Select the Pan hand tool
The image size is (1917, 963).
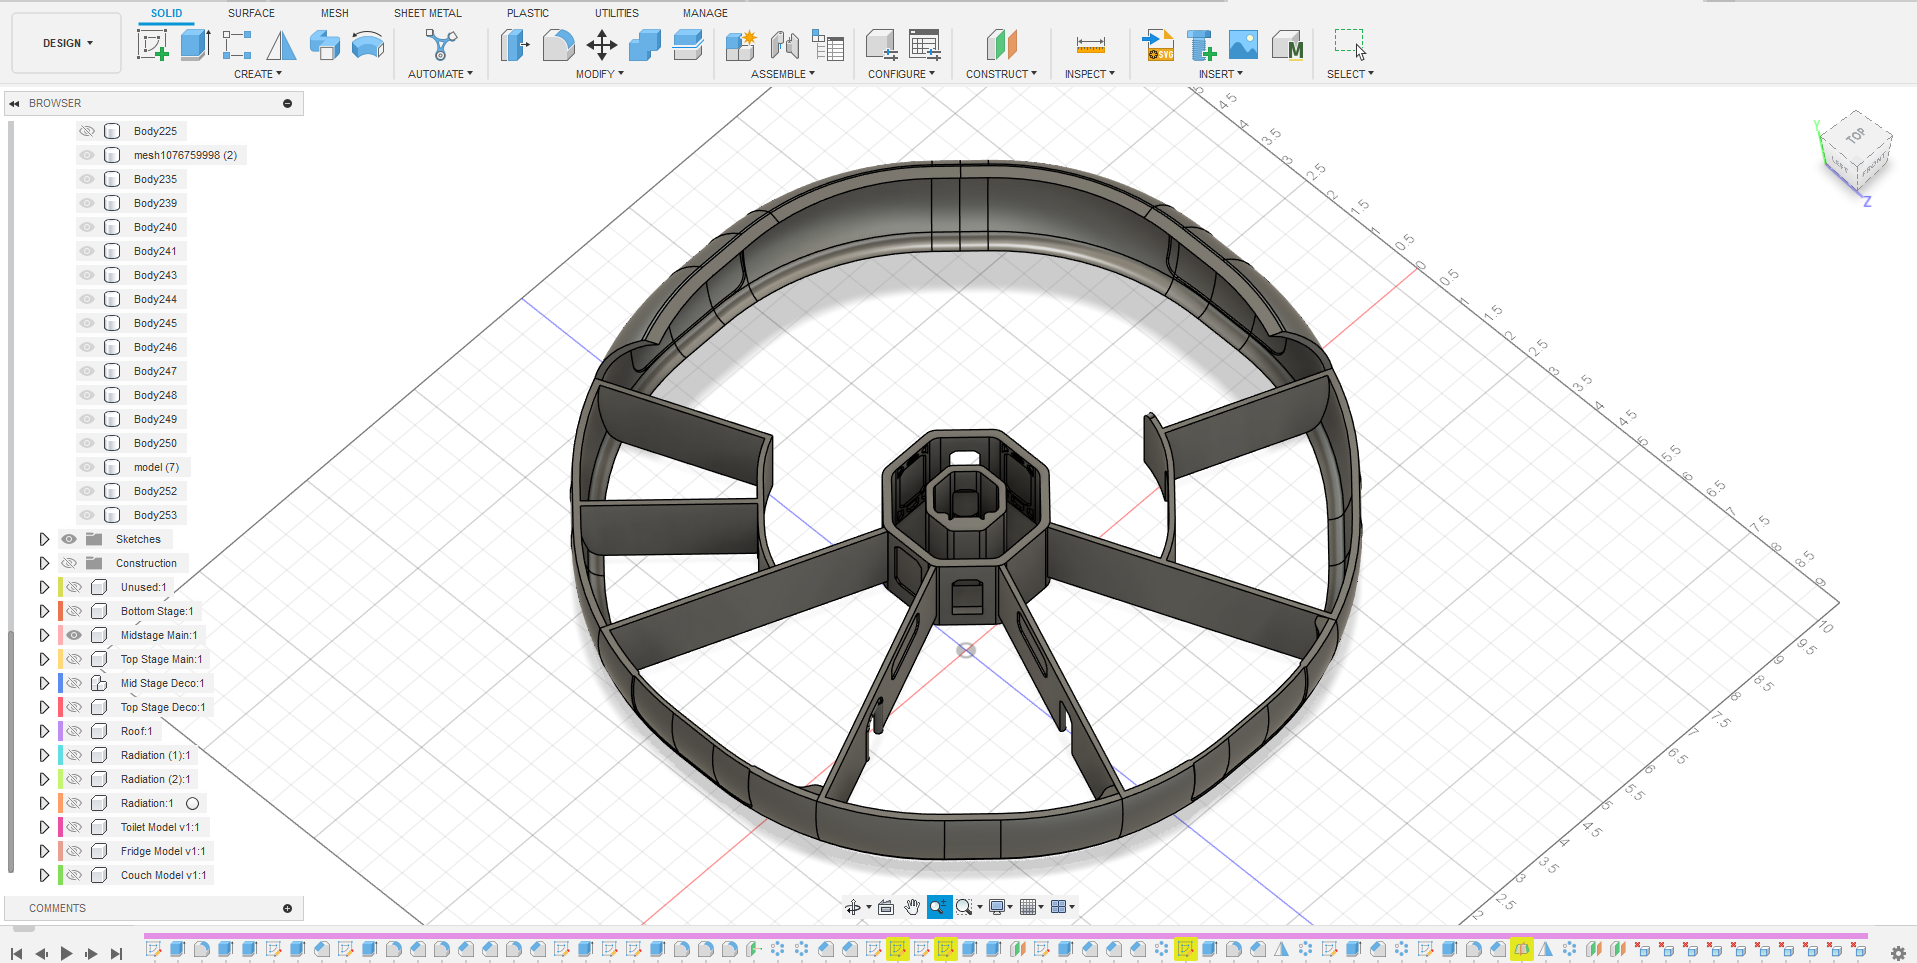click(x=912, y=907)
